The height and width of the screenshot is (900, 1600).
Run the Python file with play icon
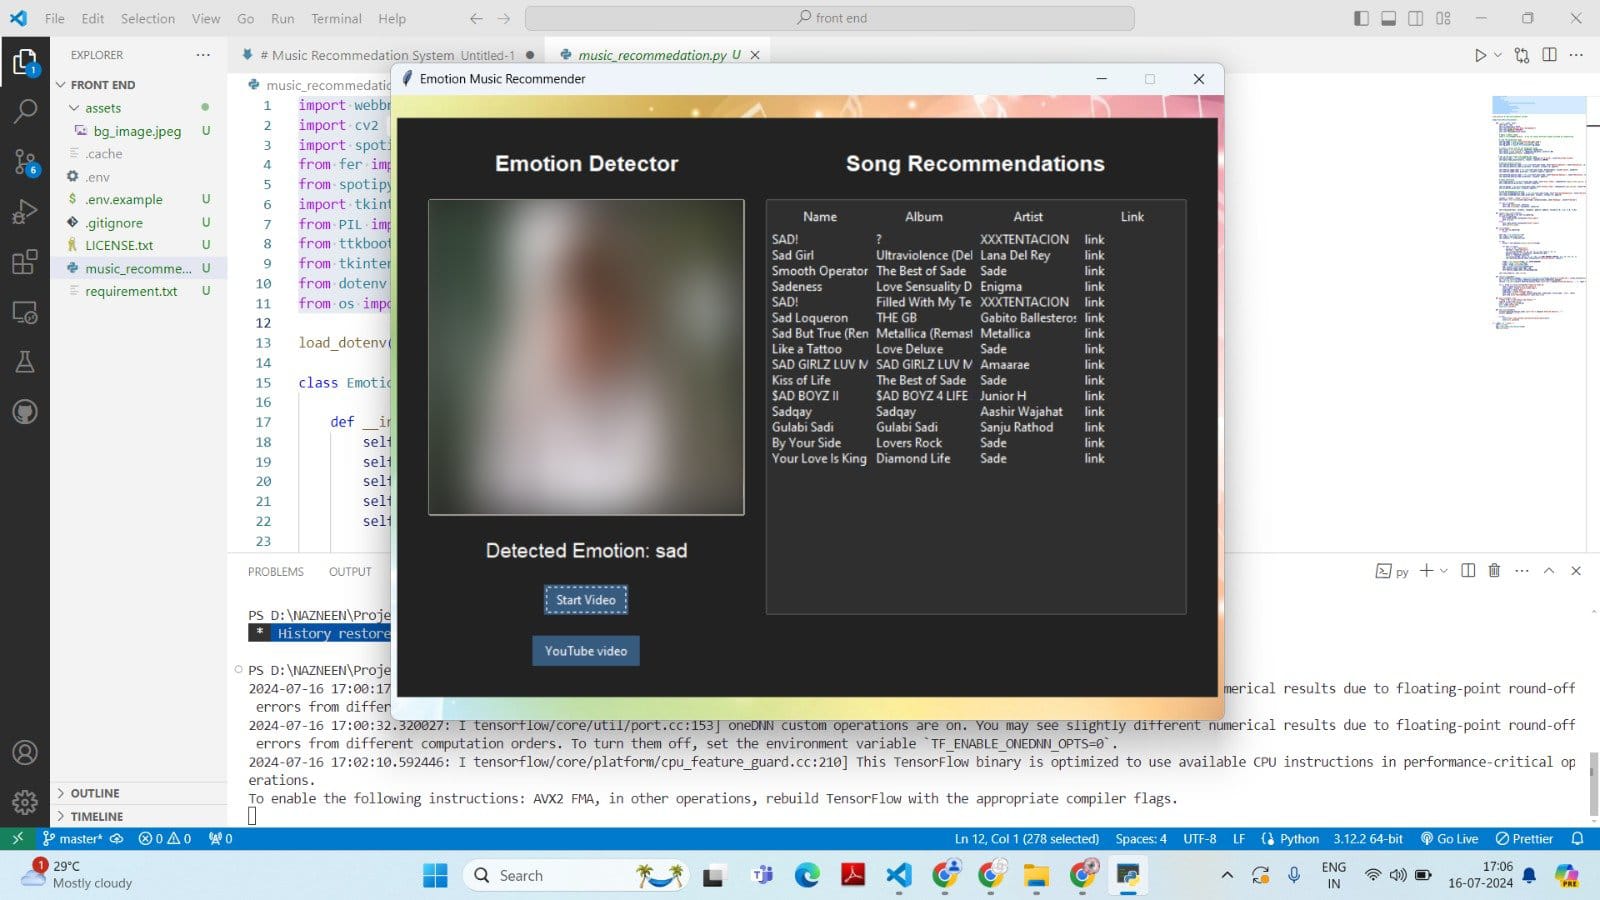coord(1480,55)
